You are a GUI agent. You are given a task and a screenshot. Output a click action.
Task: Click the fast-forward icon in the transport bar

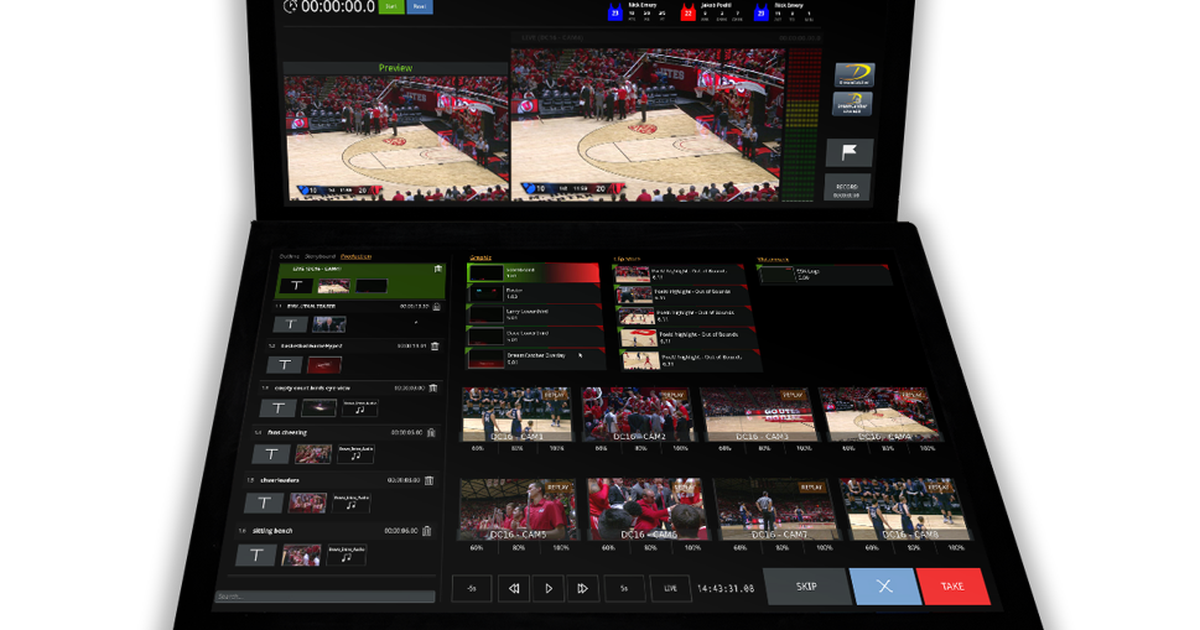583,588
